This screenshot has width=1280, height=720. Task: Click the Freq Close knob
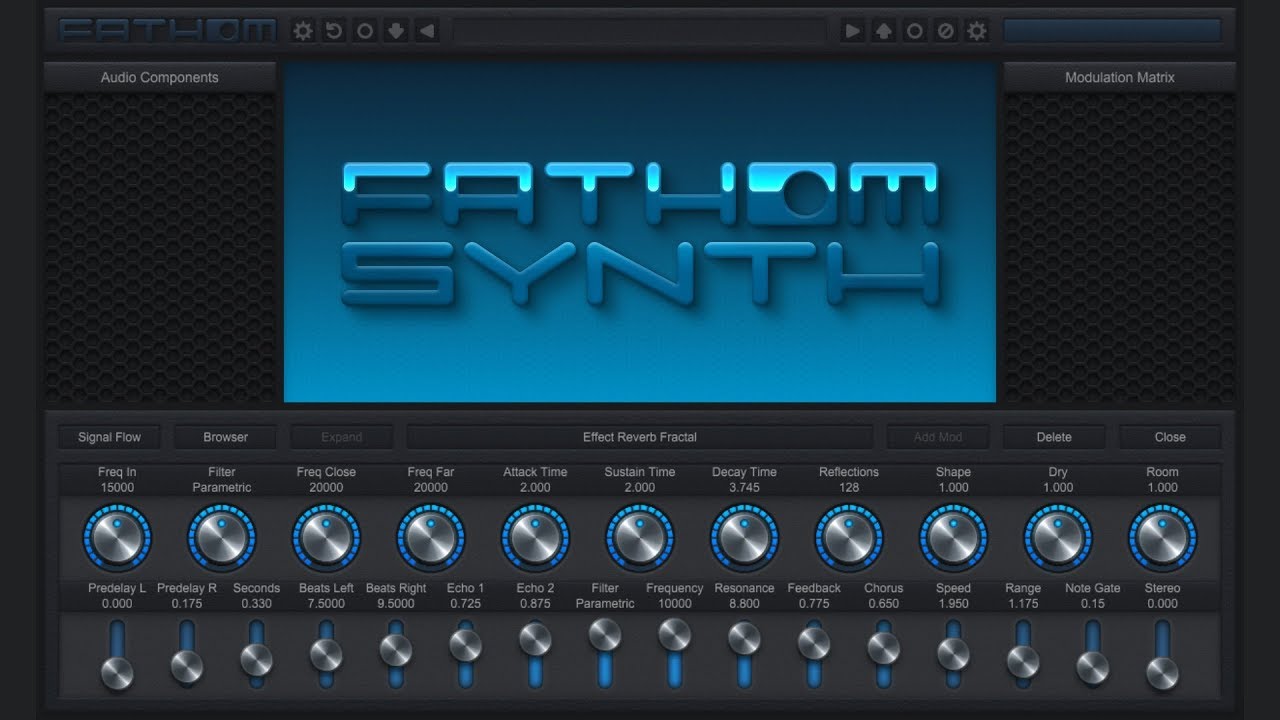point(326,538)
